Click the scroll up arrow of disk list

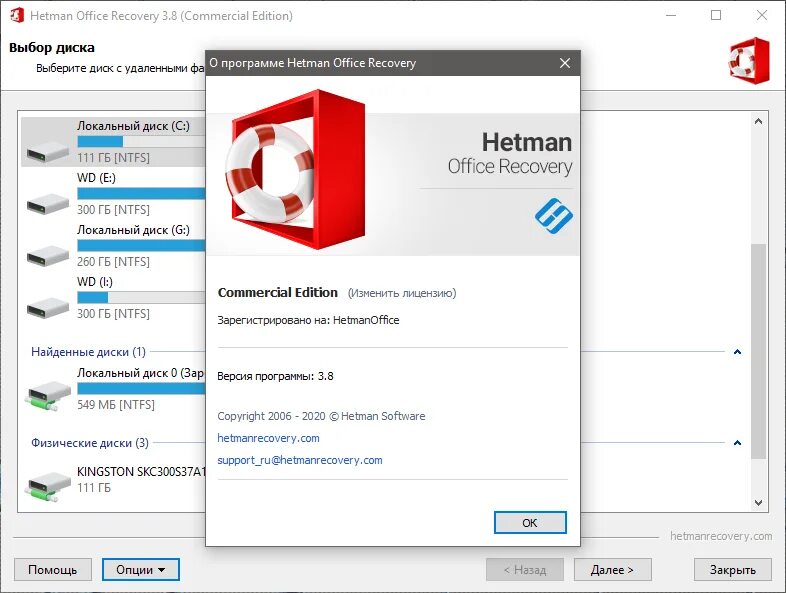click(758, 121)
